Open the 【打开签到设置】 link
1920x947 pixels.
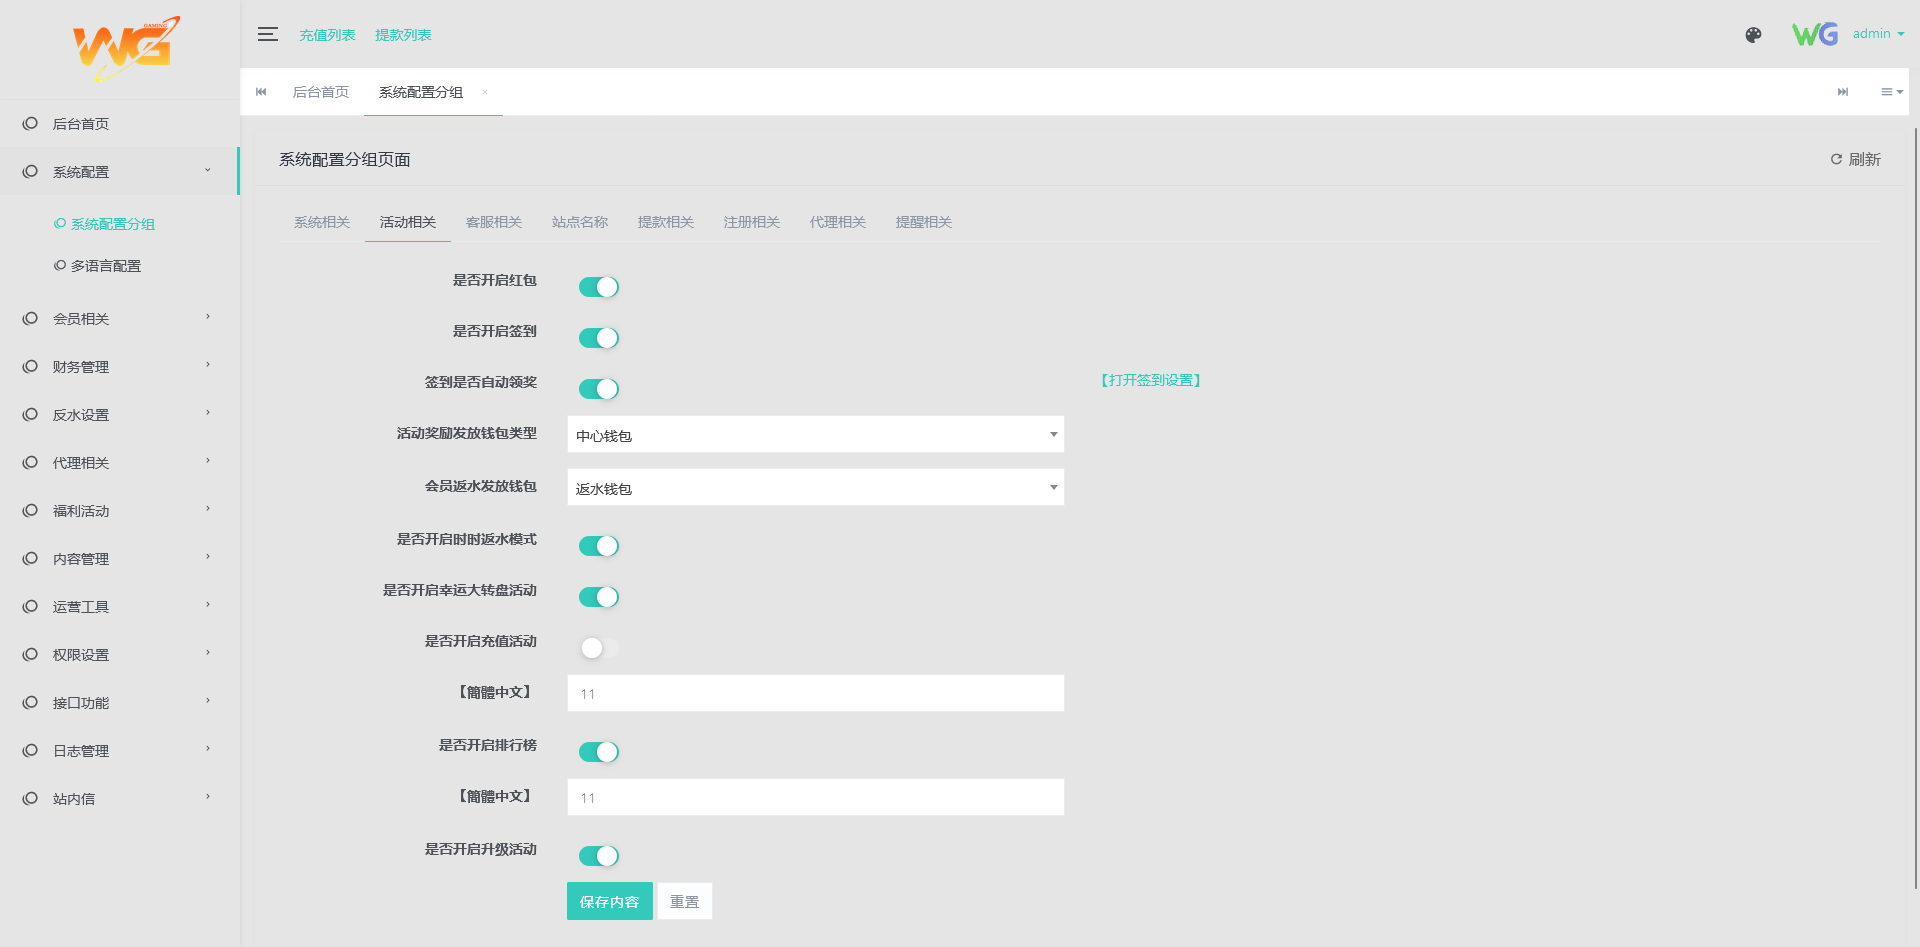pos(1150,380)
